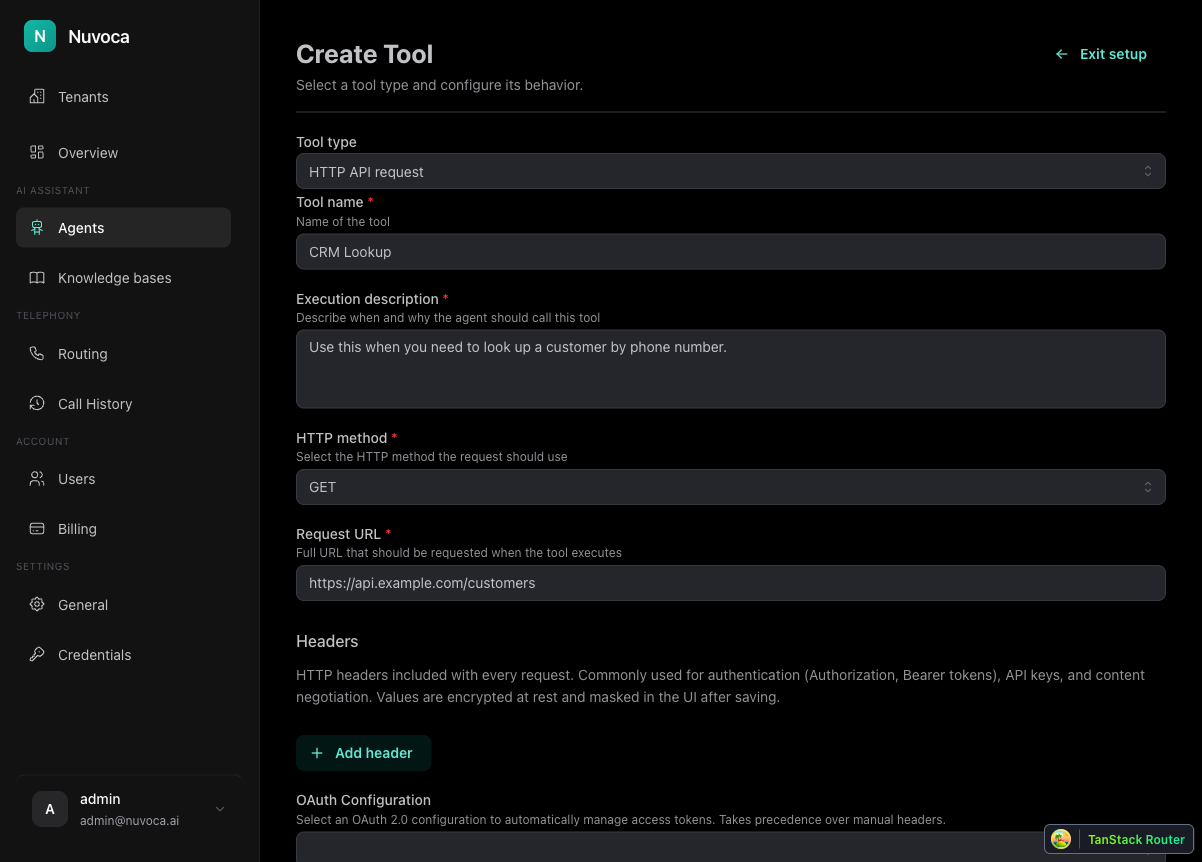Click the admin avatar letter A
This screenshot has width=1202, height=862.
(50, 809)
